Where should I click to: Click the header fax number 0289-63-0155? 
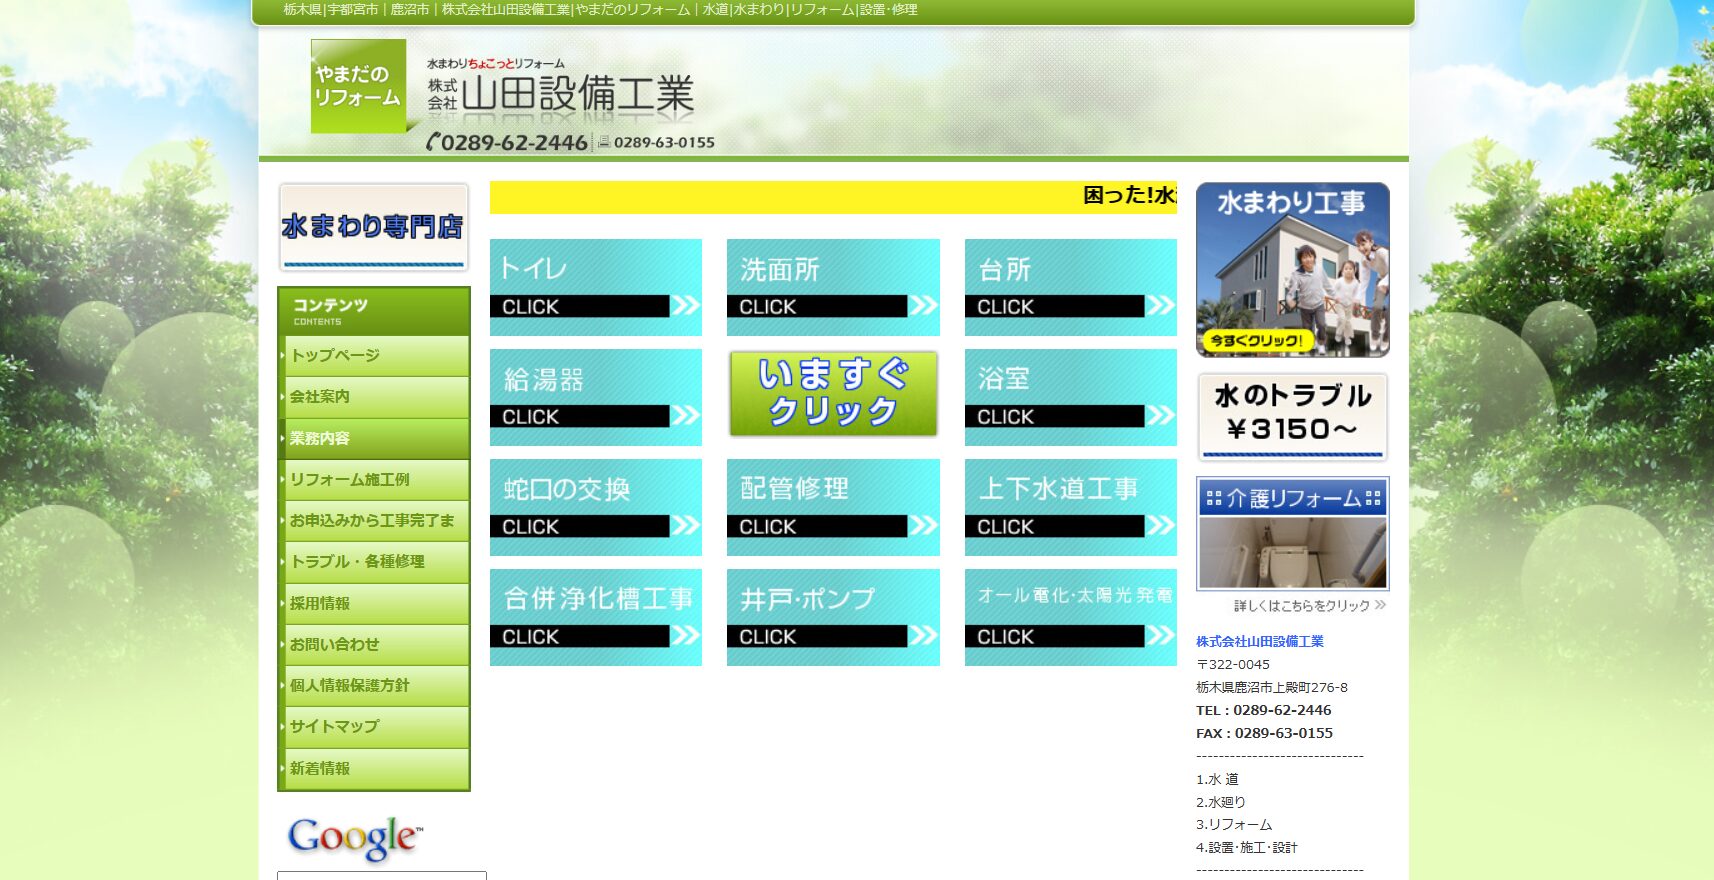tap(657, 143)
